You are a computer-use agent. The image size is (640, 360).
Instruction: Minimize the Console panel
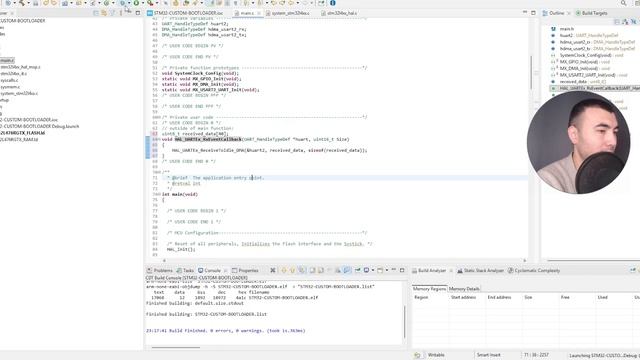click(393, 270)
